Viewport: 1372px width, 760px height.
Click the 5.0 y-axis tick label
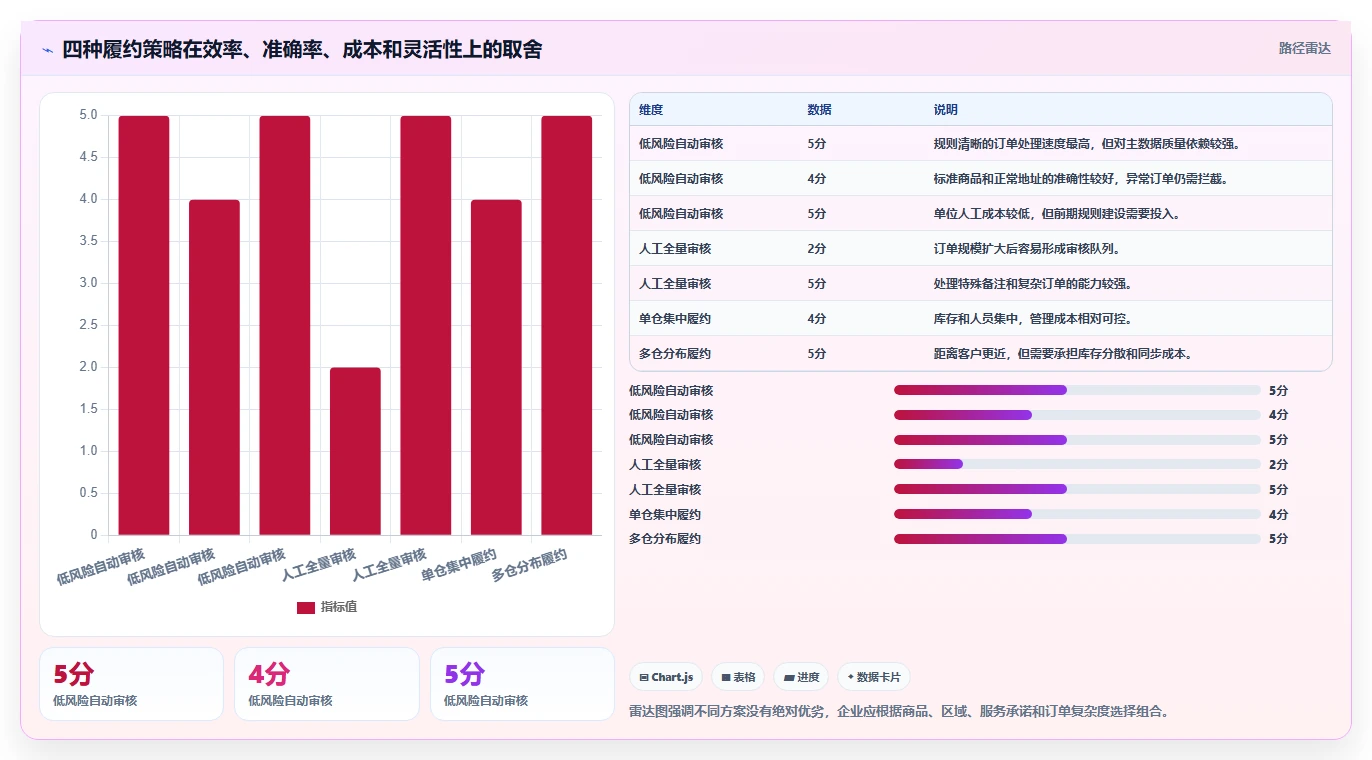[88, 115]
